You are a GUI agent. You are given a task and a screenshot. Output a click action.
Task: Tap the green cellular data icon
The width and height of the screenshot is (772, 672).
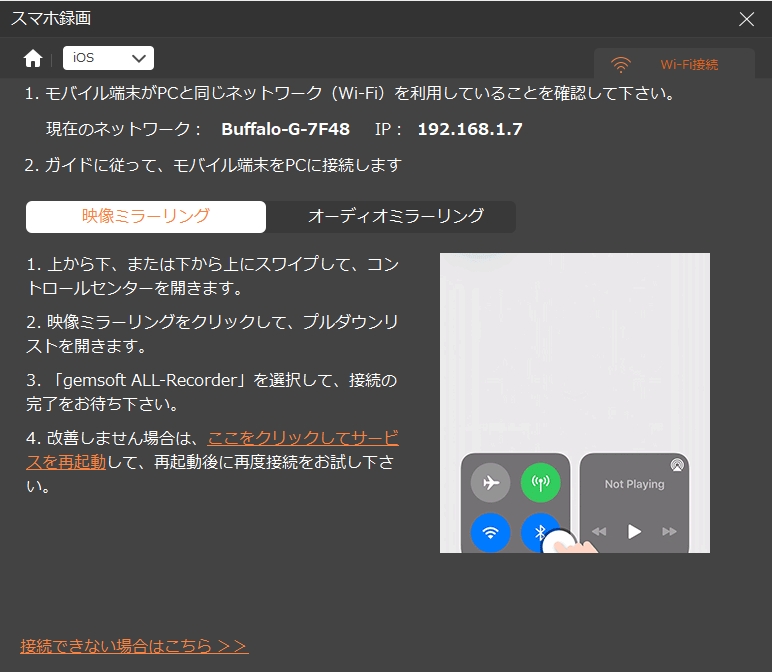pos(541,484)
